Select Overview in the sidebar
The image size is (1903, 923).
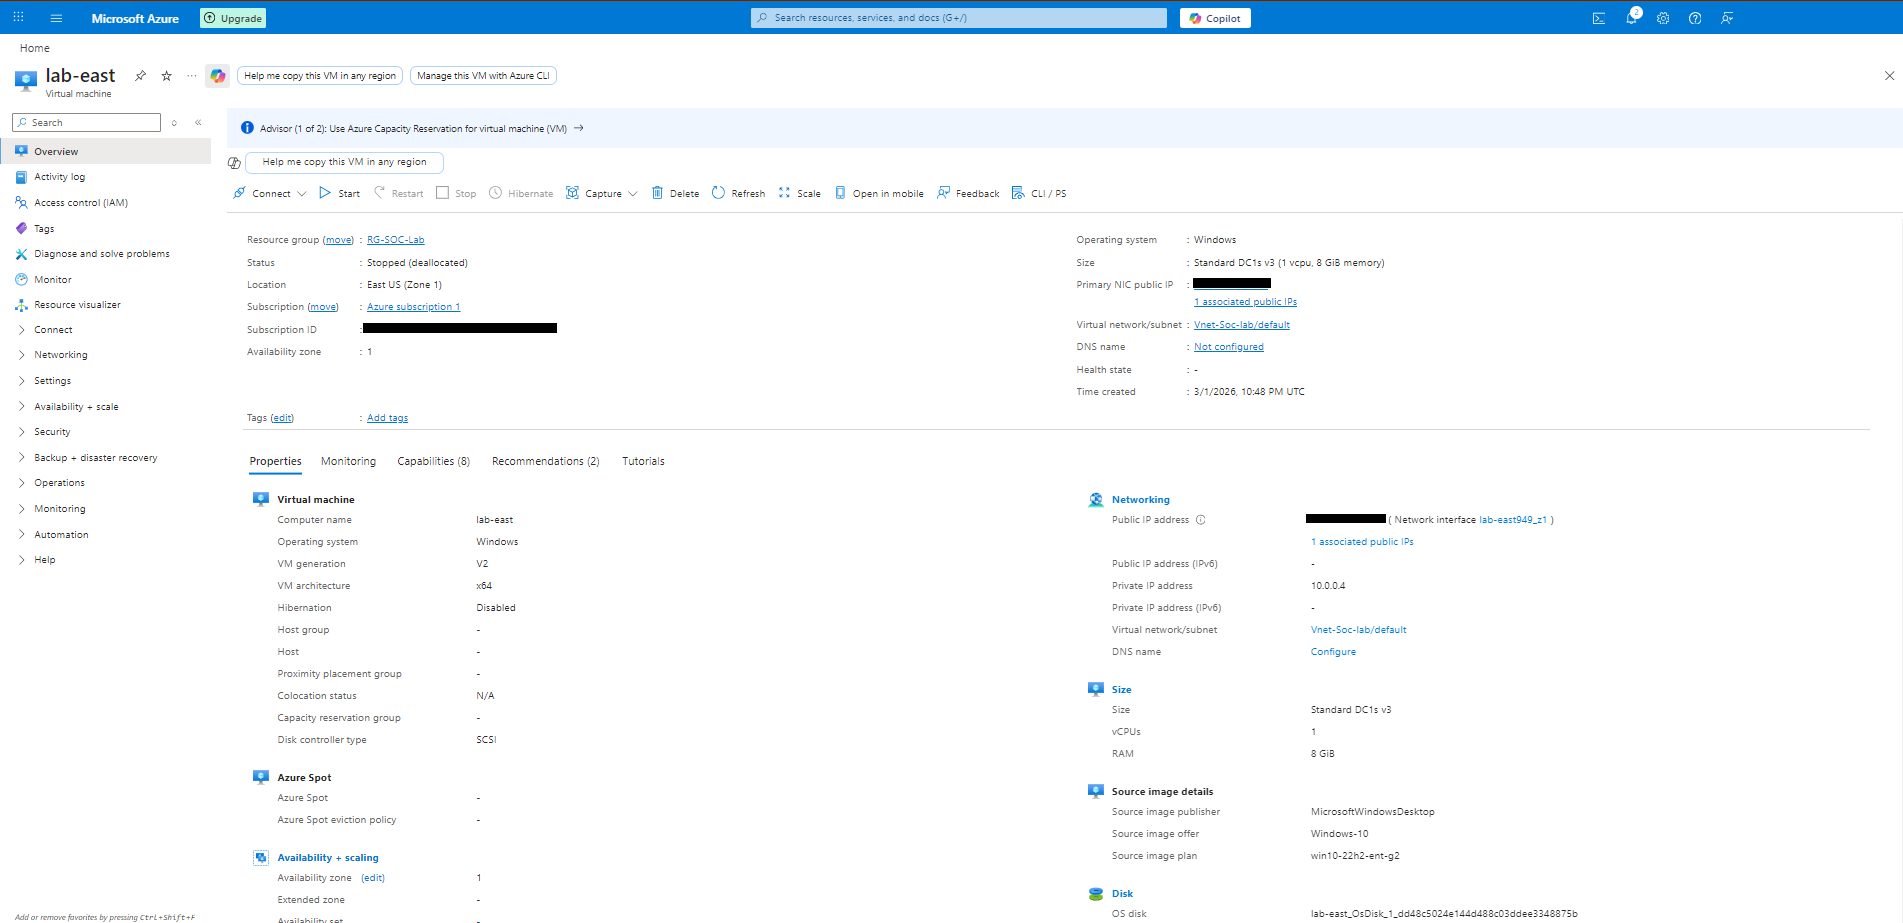pos(106,152)
